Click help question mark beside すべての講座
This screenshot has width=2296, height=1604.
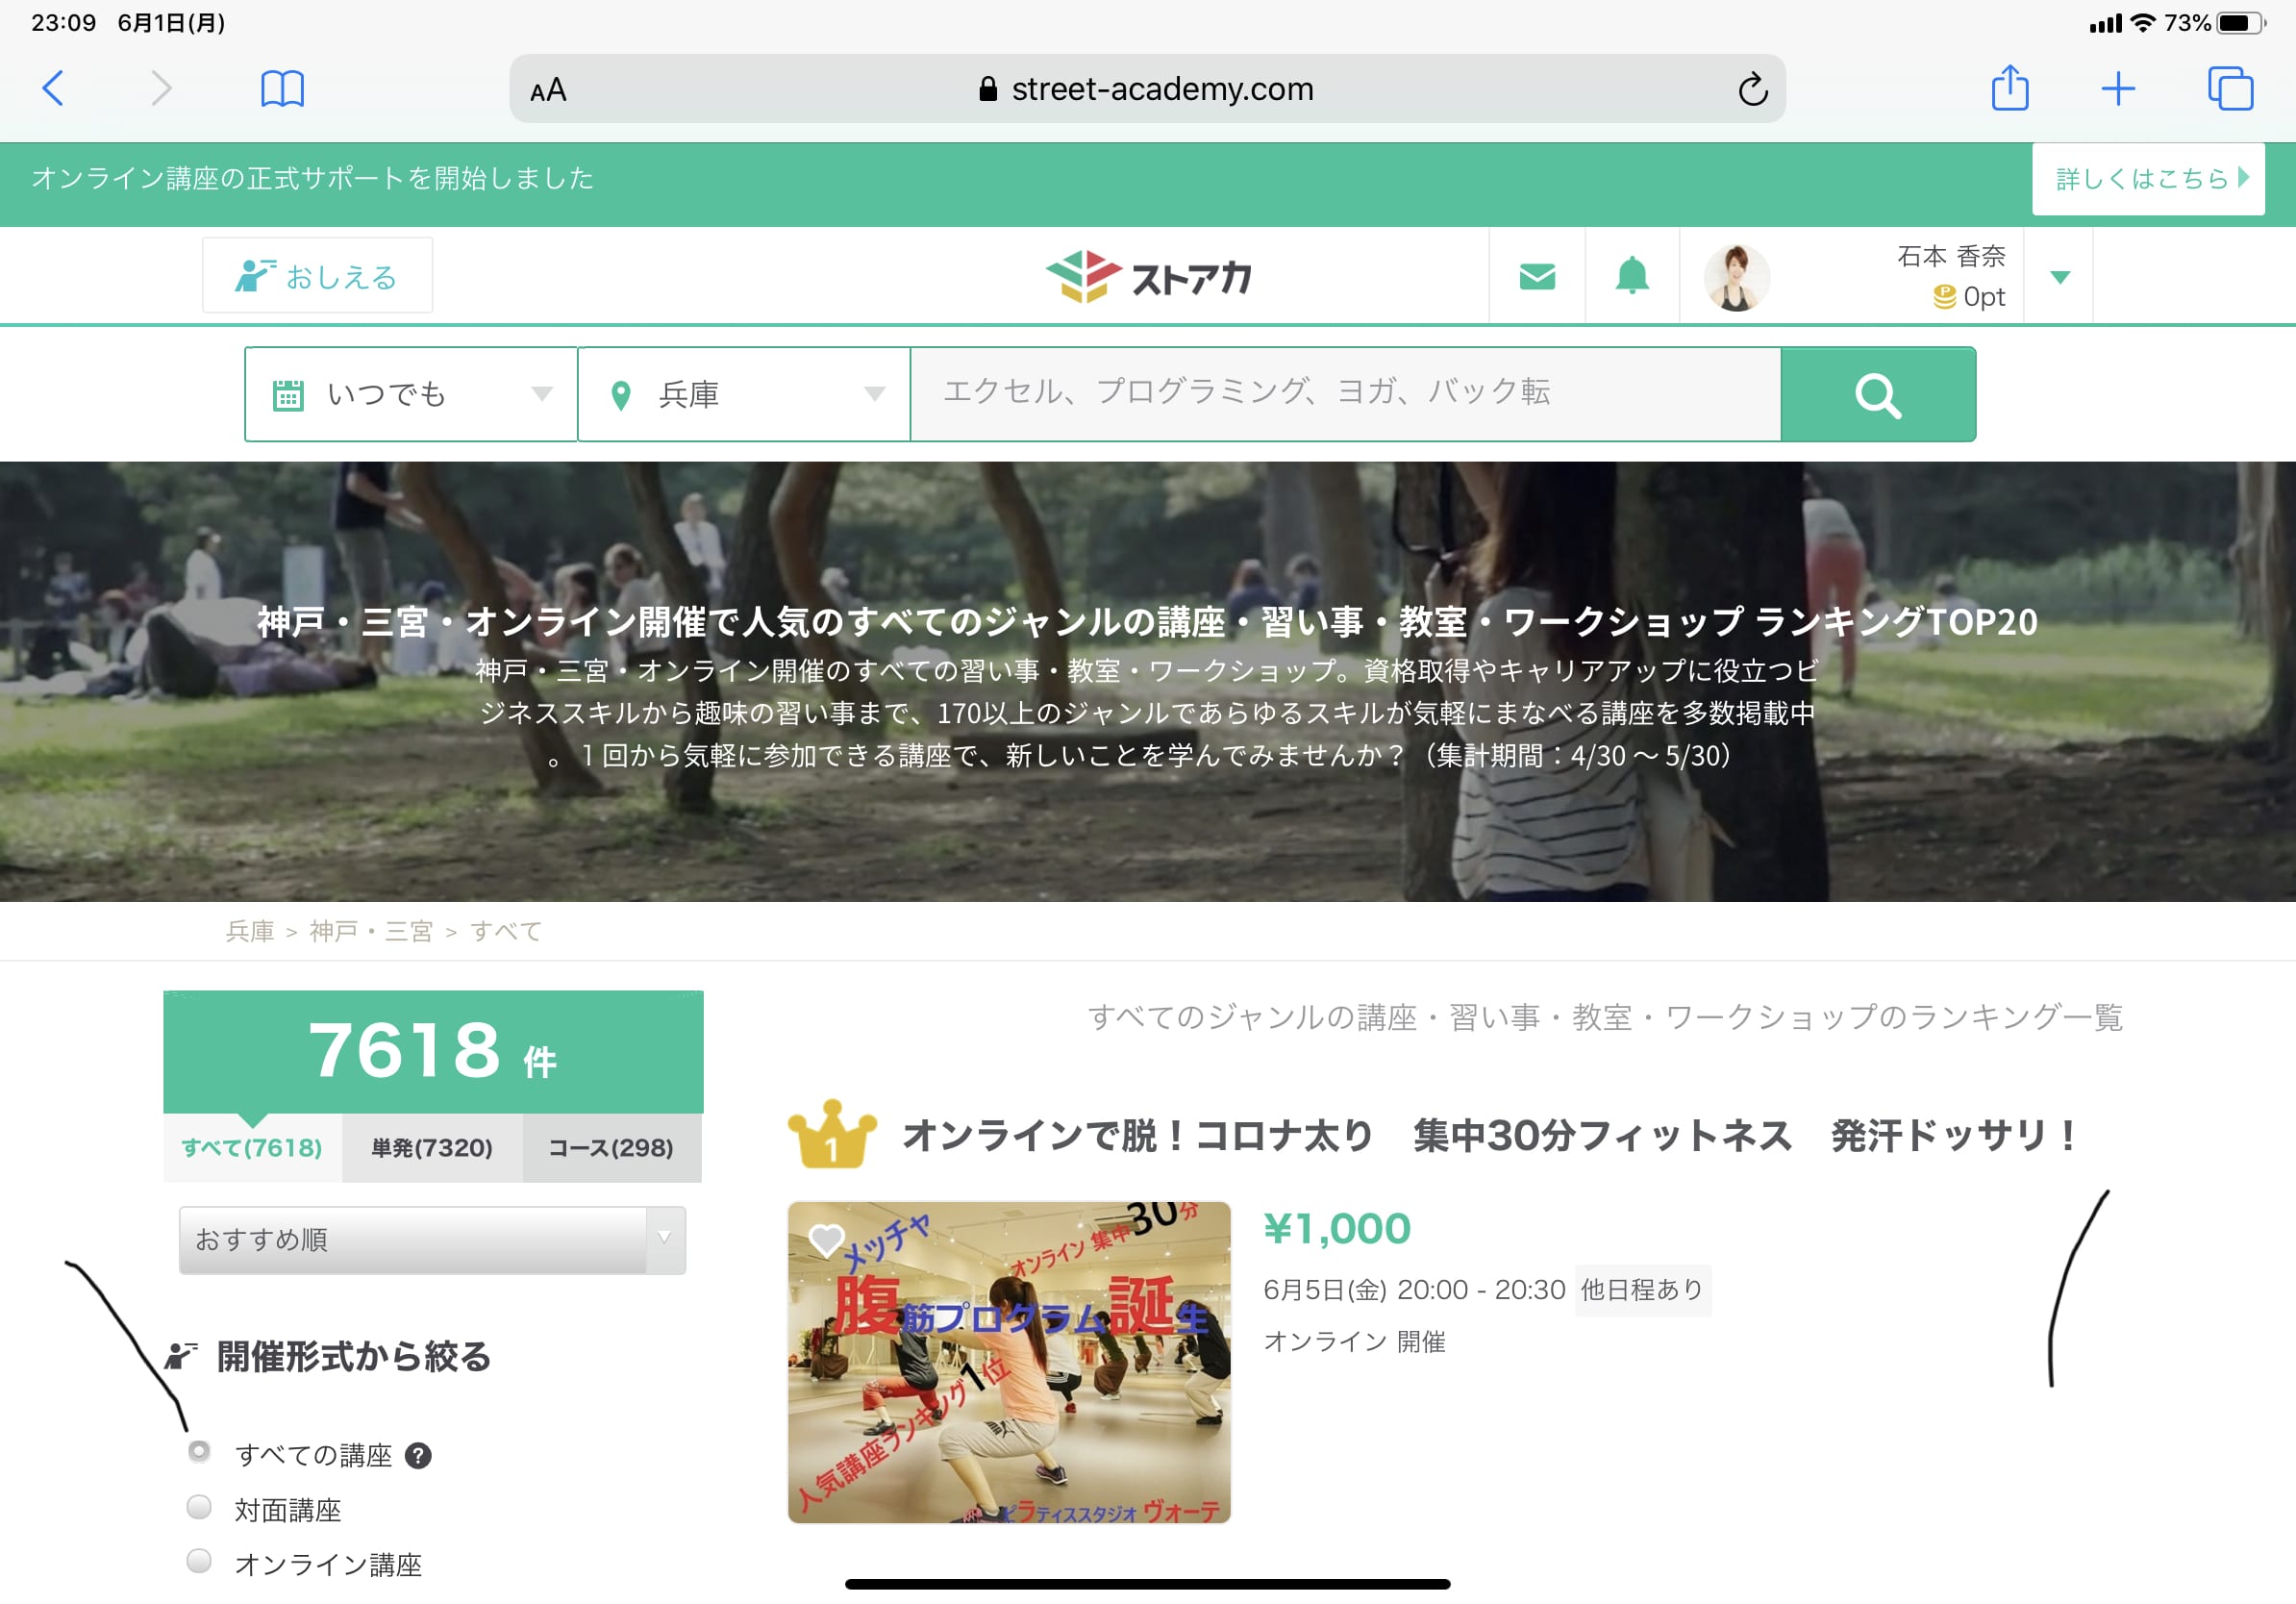418,1456
